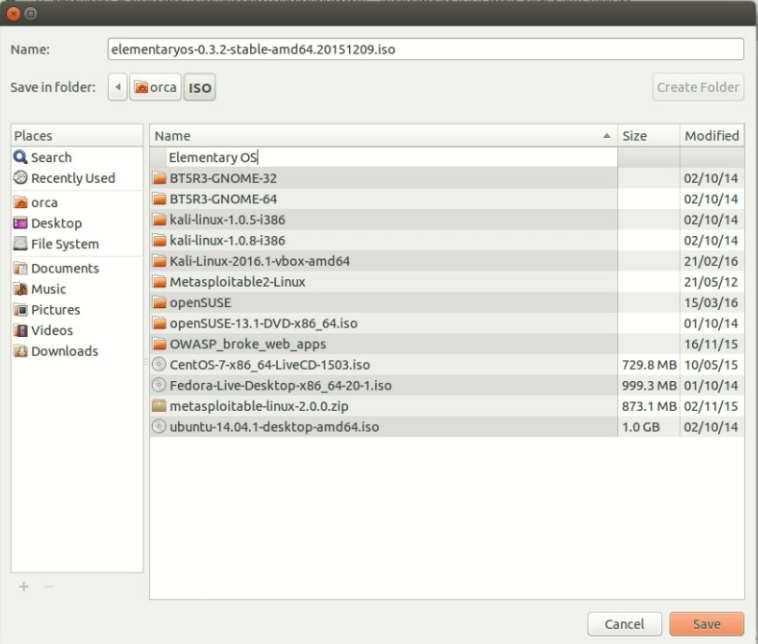Open the Recently Used label in Places
Image resolution: width=758 pixels, height=644 pixels.
tap(73, 178)
